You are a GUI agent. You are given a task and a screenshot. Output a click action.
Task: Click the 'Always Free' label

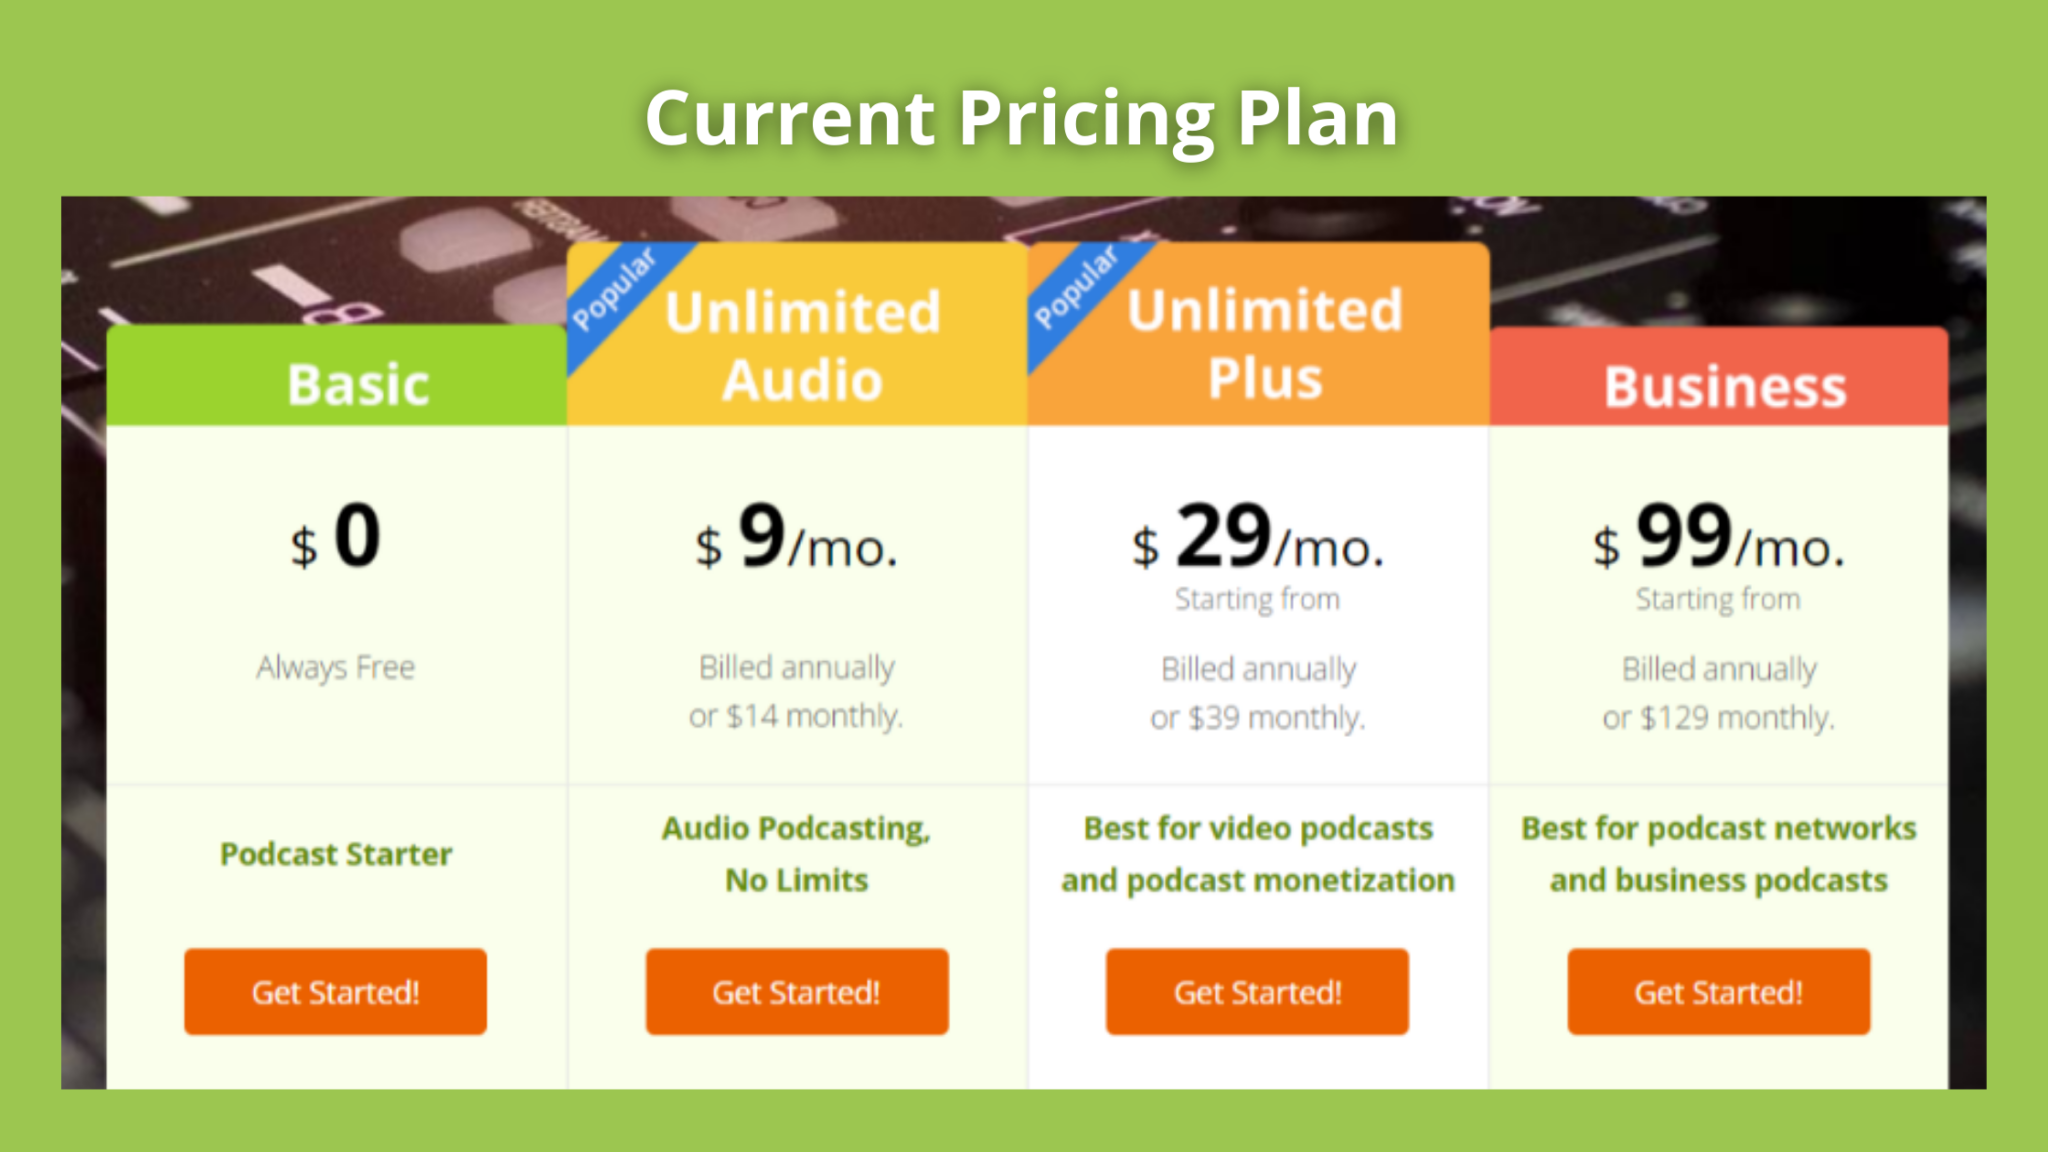point(336,667)
